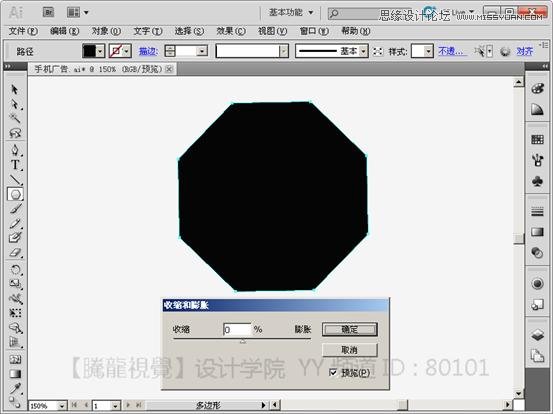Select the Blob Brush tool

tap(14, 238)
